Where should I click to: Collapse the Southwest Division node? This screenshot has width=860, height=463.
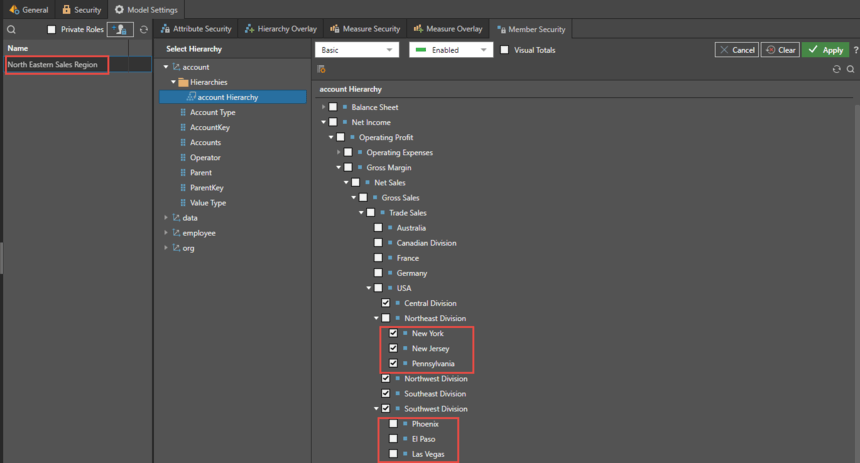coord(376,409)
